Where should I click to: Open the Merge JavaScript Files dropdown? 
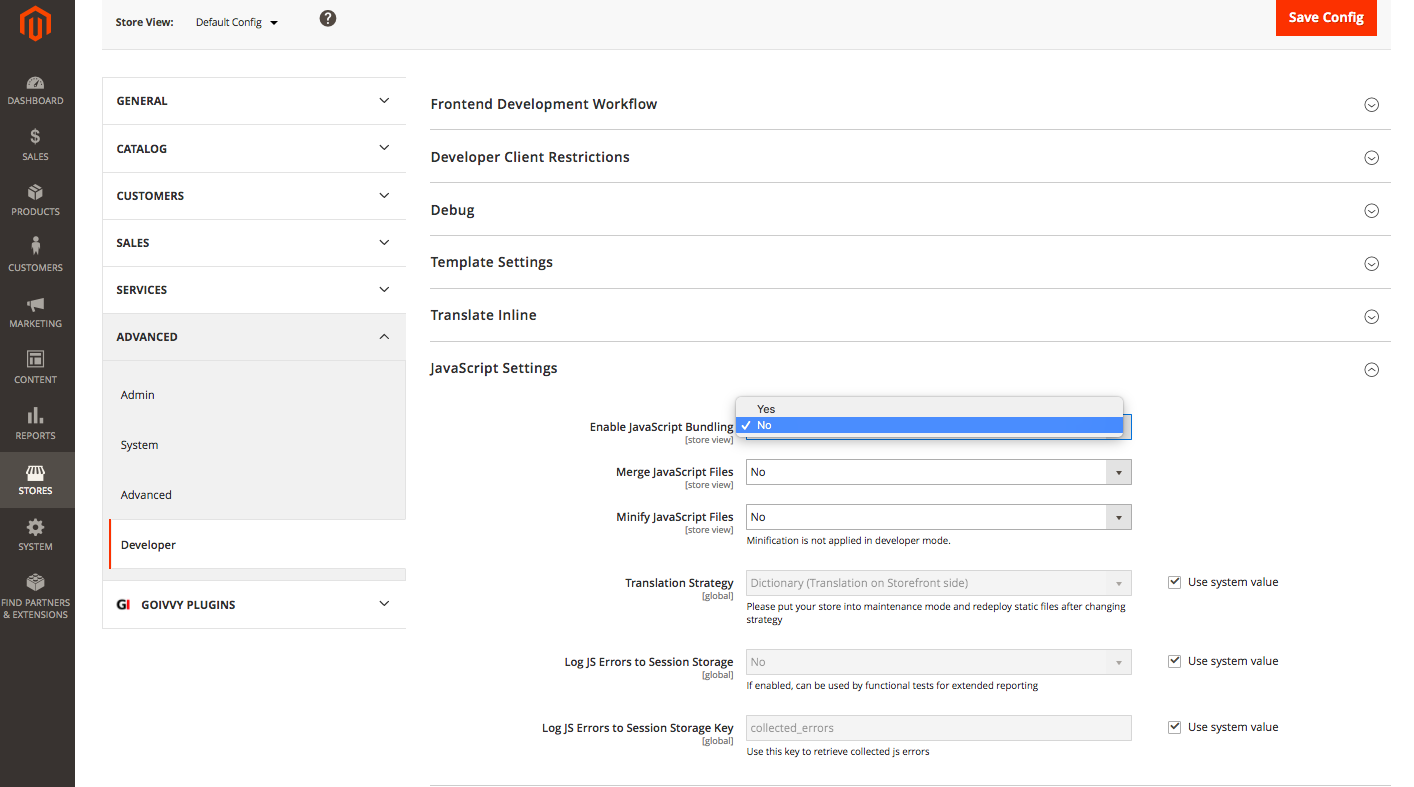tap(938, 472)
